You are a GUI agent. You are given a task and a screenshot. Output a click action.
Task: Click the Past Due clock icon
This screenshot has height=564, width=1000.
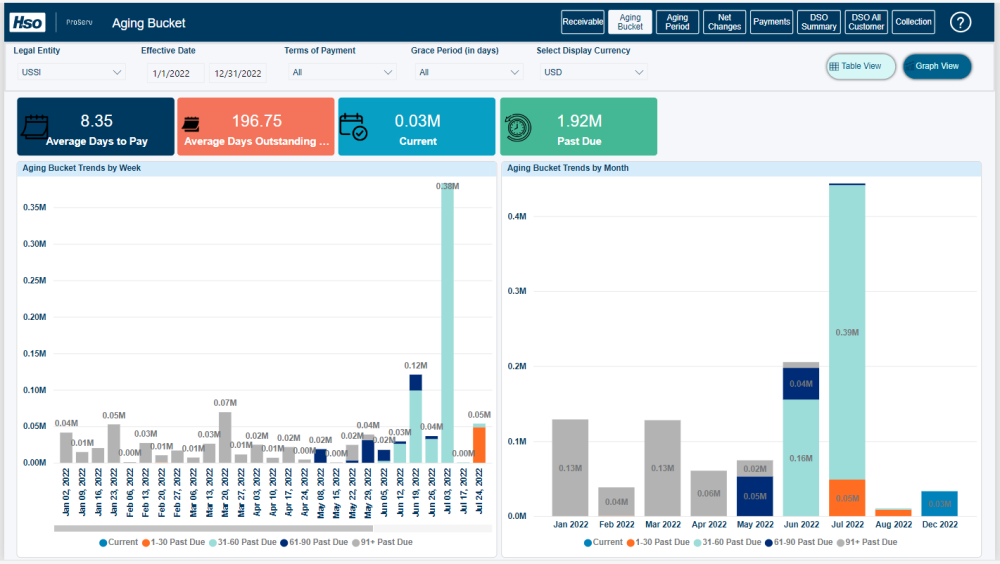tap(518, 127)
